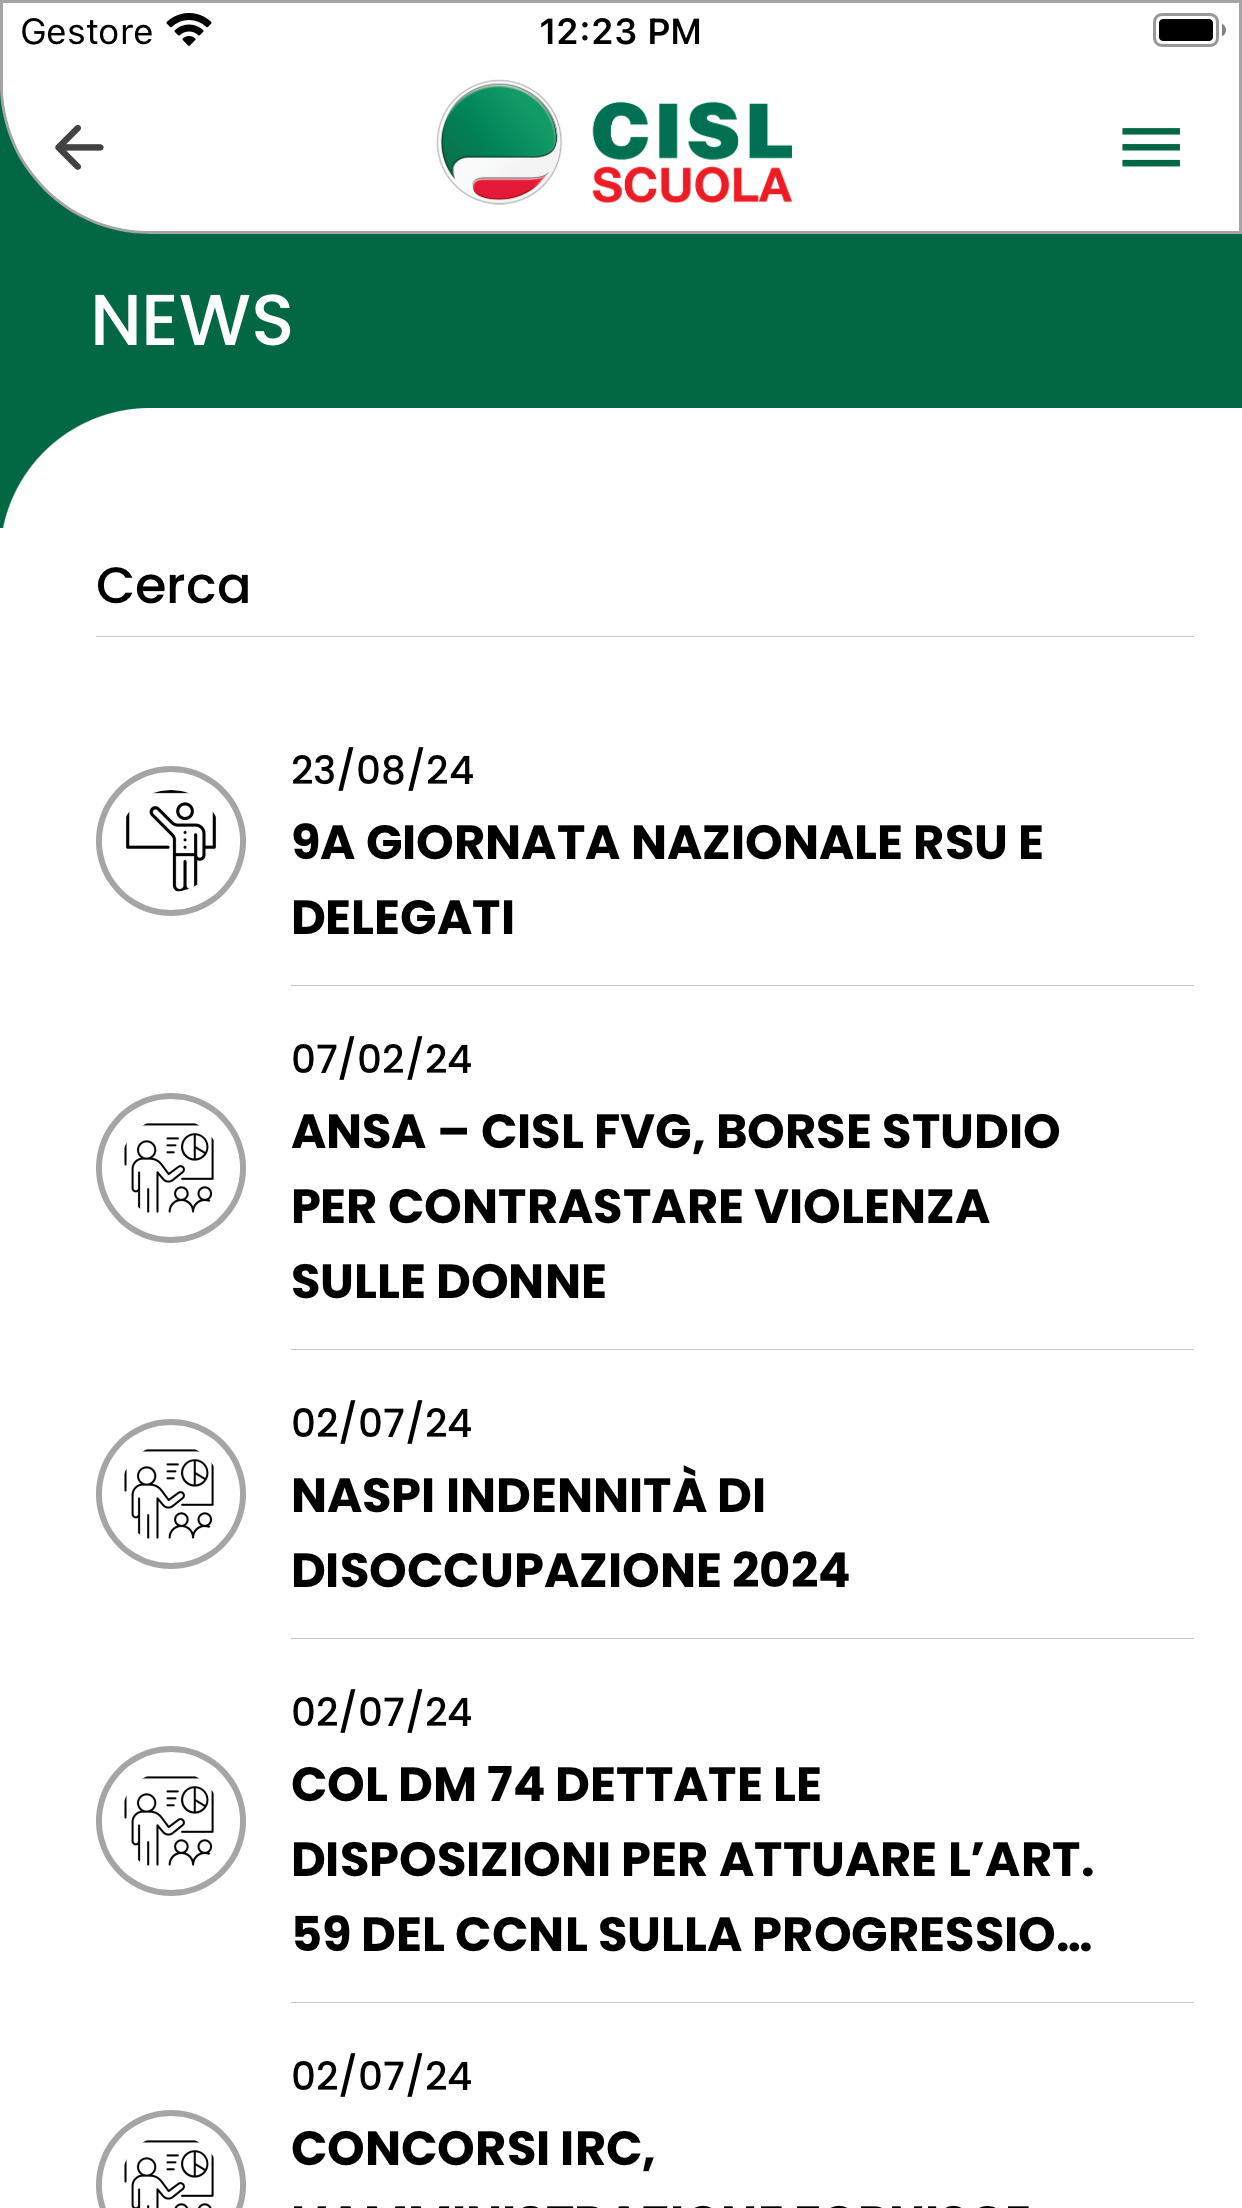The height and width of the screenshot is (2208, 1242).
Task: Tap the training icon beside NASPI Indennità
Action: [x=171, y=1494]
